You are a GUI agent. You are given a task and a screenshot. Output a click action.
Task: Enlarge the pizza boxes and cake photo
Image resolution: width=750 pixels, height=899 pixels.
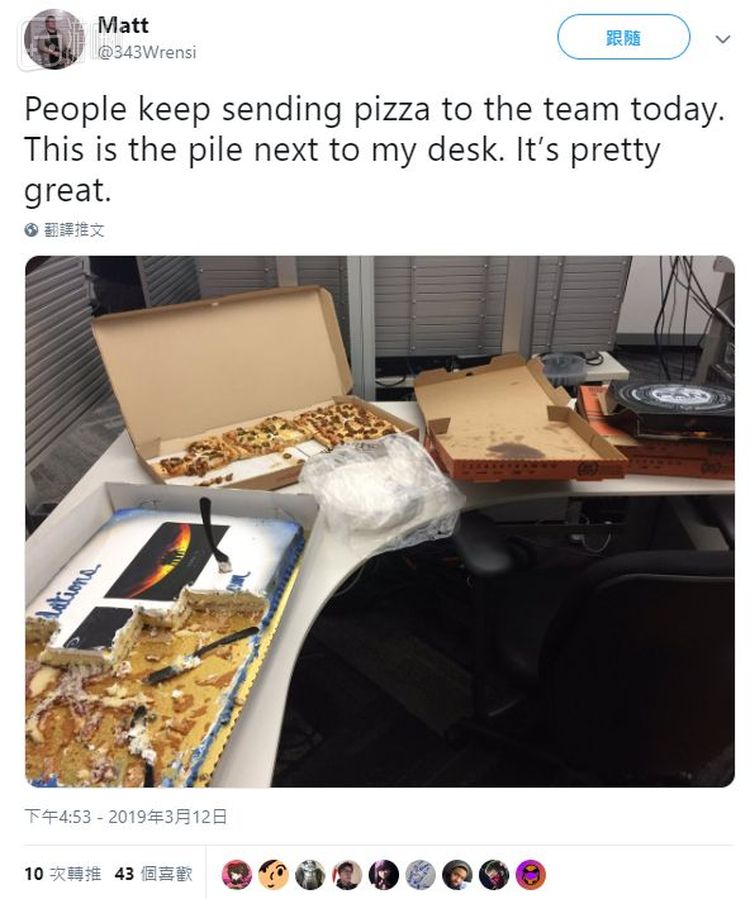click(x=380, y=521)
